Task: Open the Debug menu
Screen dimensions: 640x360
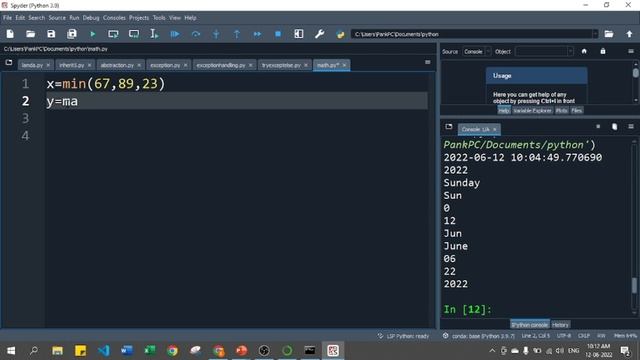Action: point(91,18)
